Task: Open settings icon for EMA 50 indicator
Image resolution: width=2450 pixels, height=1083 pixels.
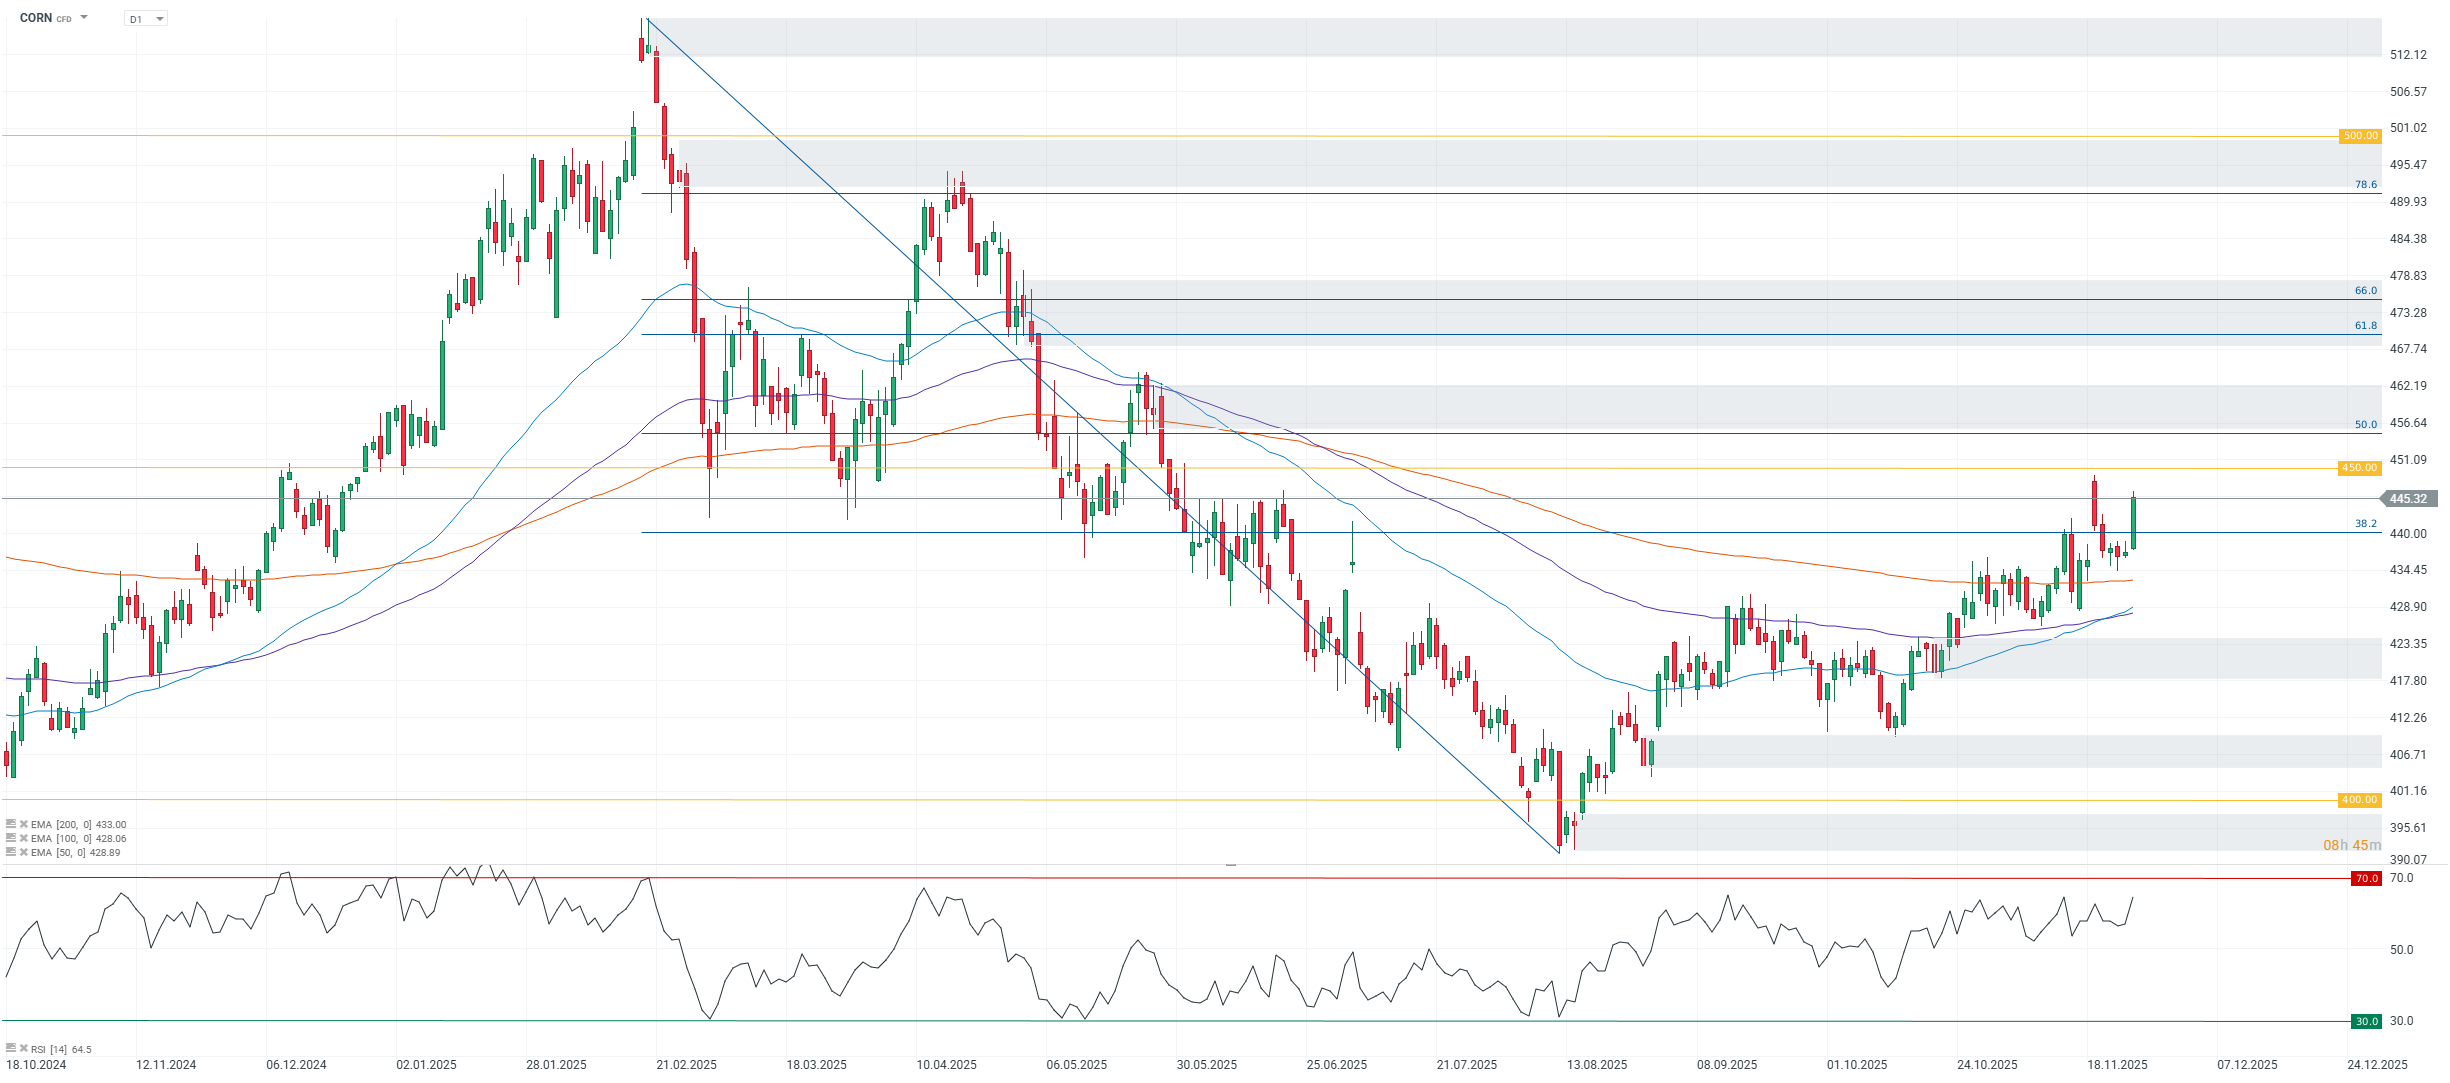Action: 11,853
